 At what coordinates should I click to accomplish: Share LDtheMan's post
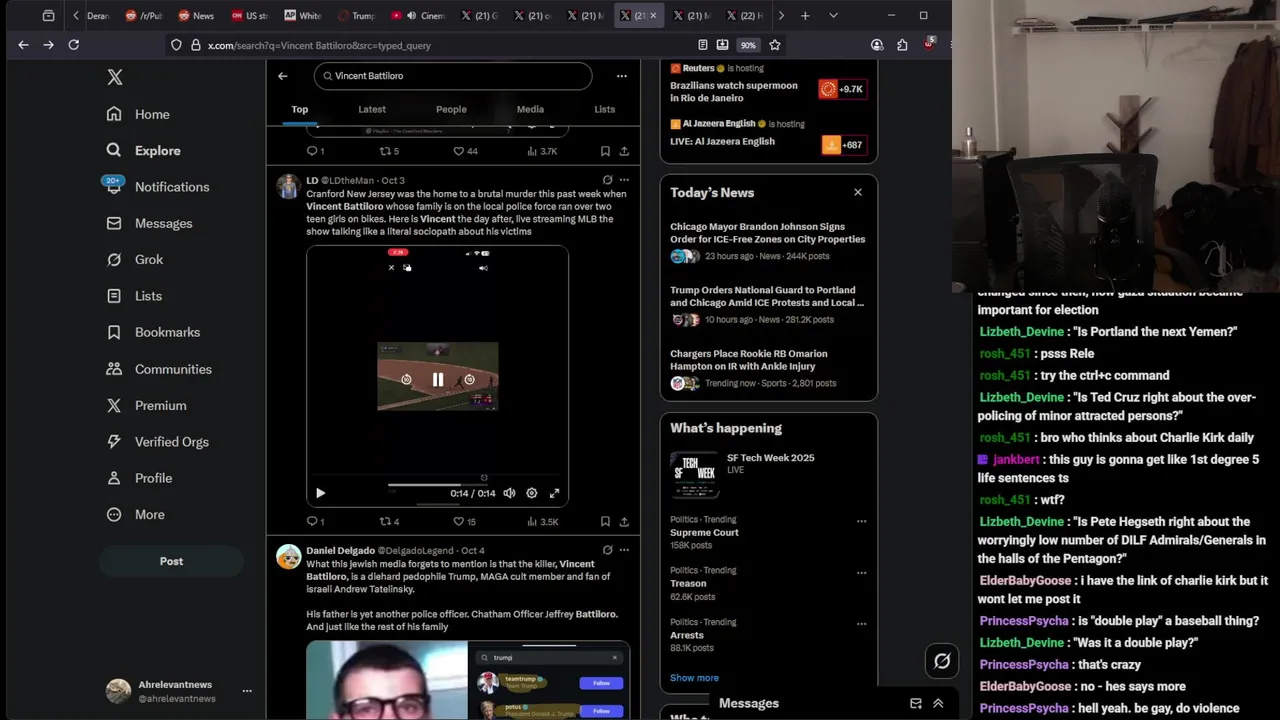624,521
